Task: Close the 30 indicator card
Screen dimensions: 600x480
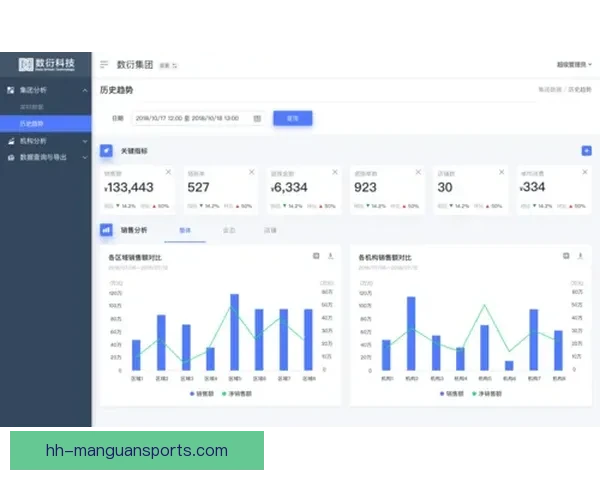Action: (x=501, y=172)
